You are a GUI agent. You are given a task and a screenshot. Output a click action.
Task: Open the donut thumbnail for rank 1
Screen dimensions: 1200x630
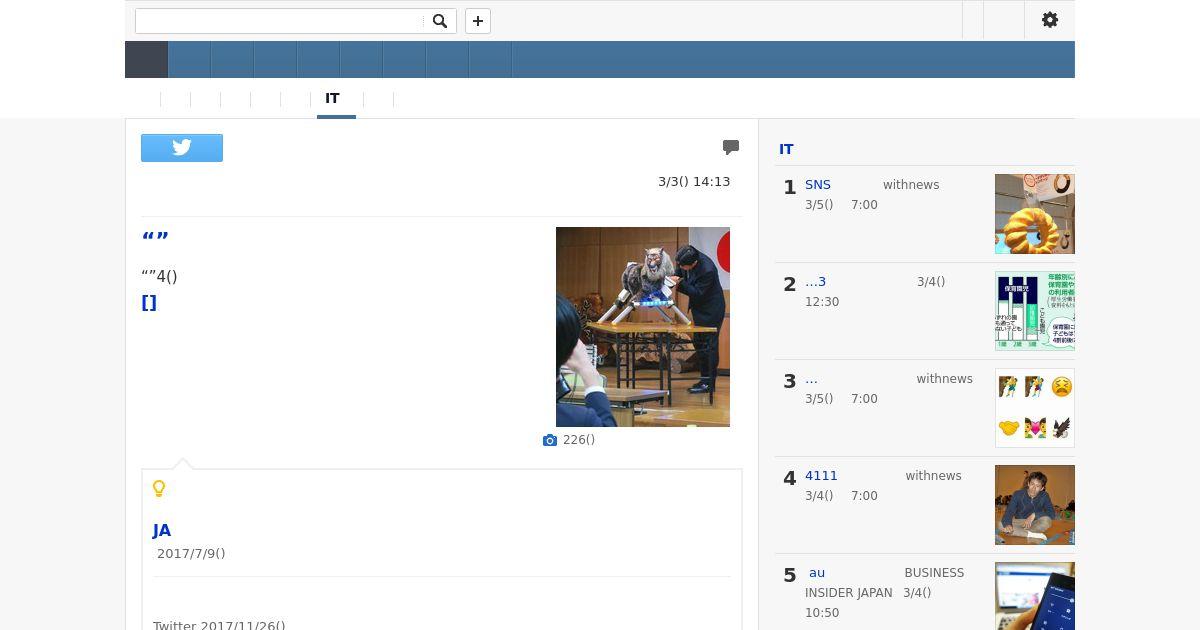point(1035,214)
